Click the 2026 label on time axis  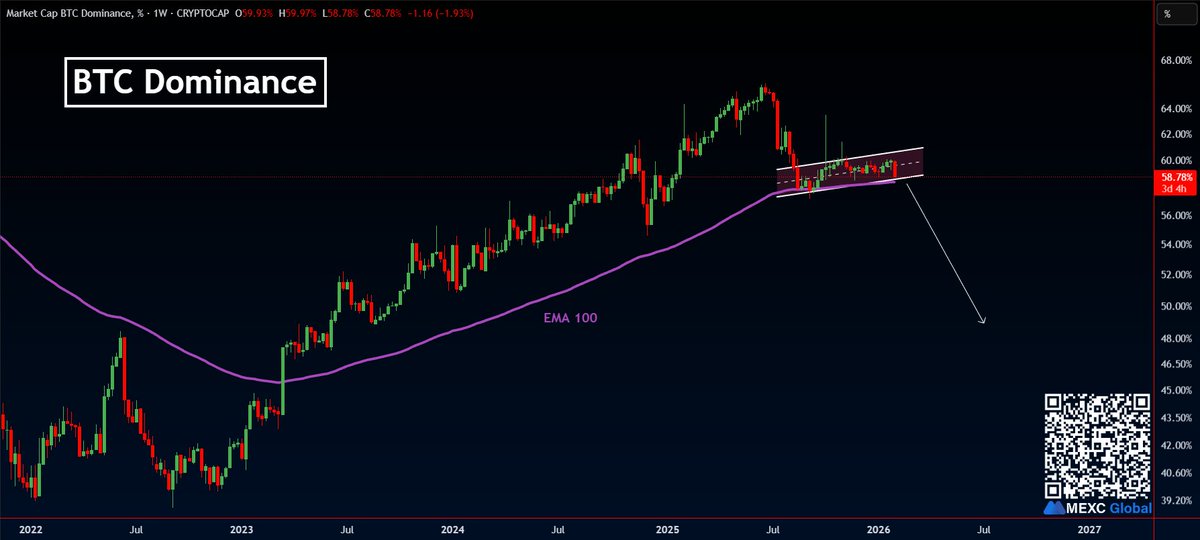[x=878, y=528]
